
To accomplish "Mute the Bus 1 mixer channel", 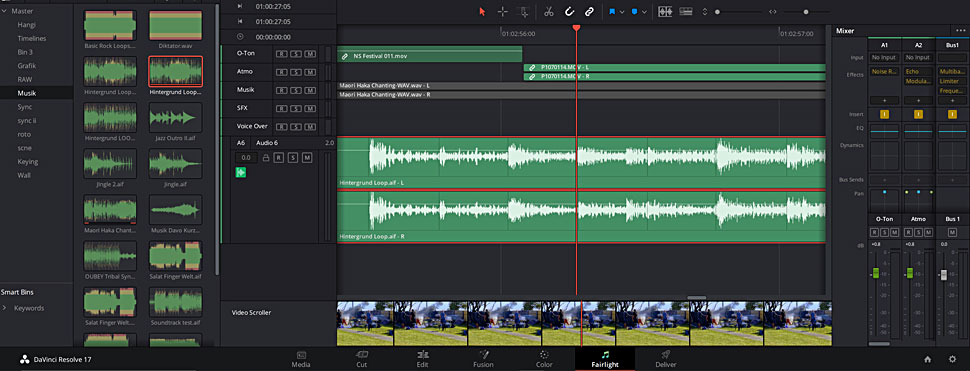I will (x=952, y=232).
